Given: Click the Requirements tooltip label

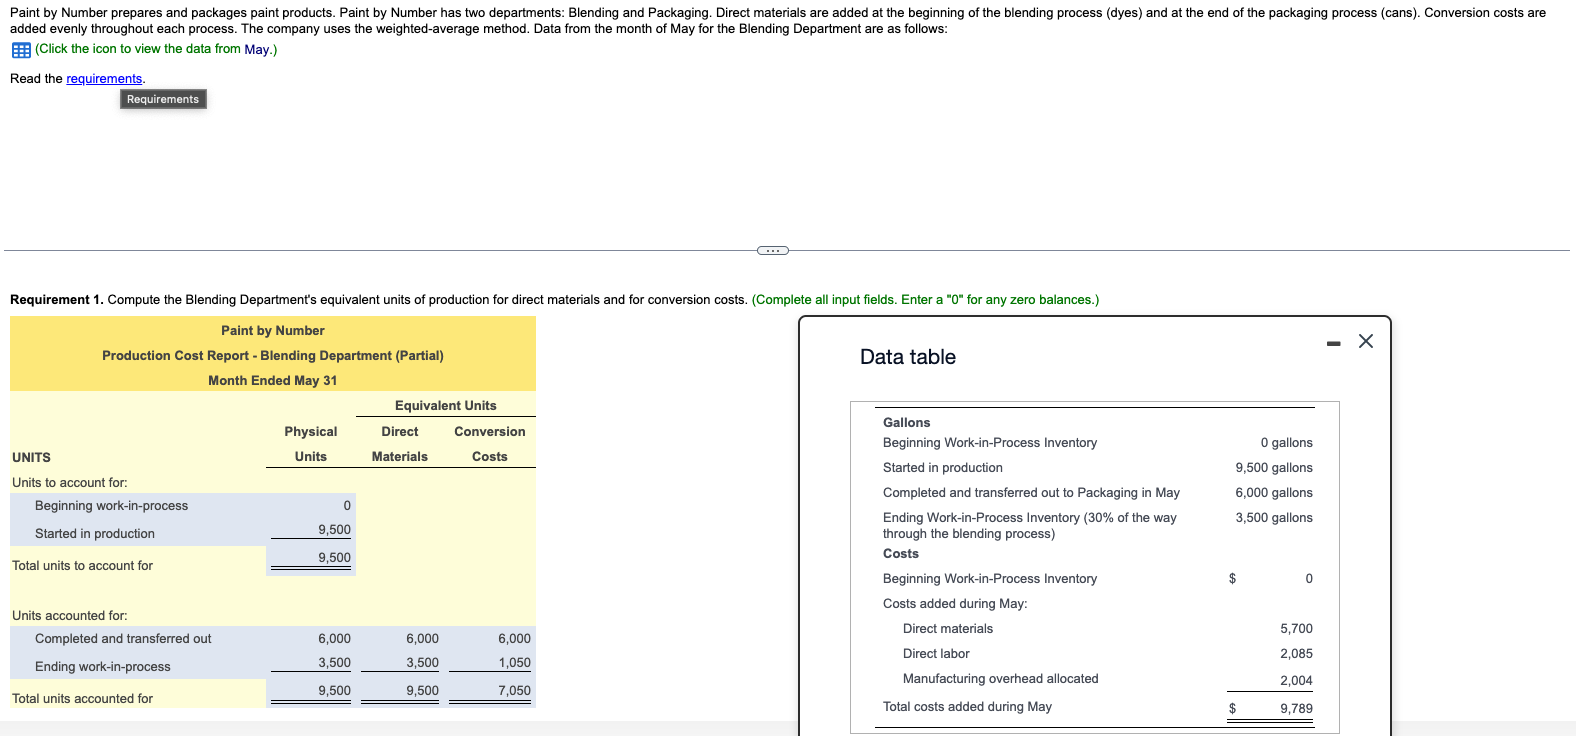Looking at the screenshot, I should tap(163, 99).
